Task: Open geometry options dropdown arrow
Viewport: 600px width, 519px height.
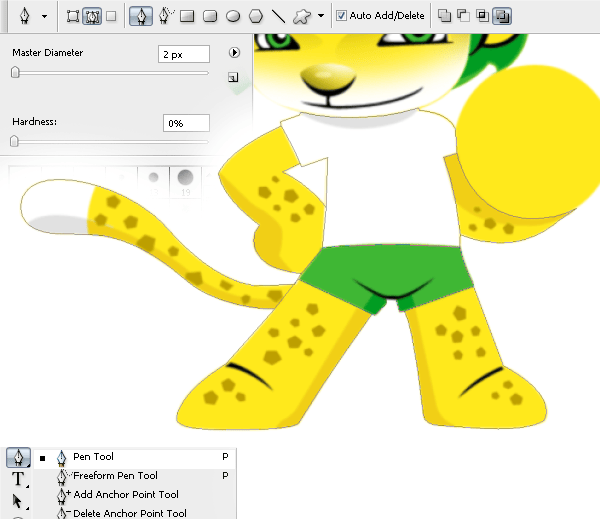Action: [321, 16]
